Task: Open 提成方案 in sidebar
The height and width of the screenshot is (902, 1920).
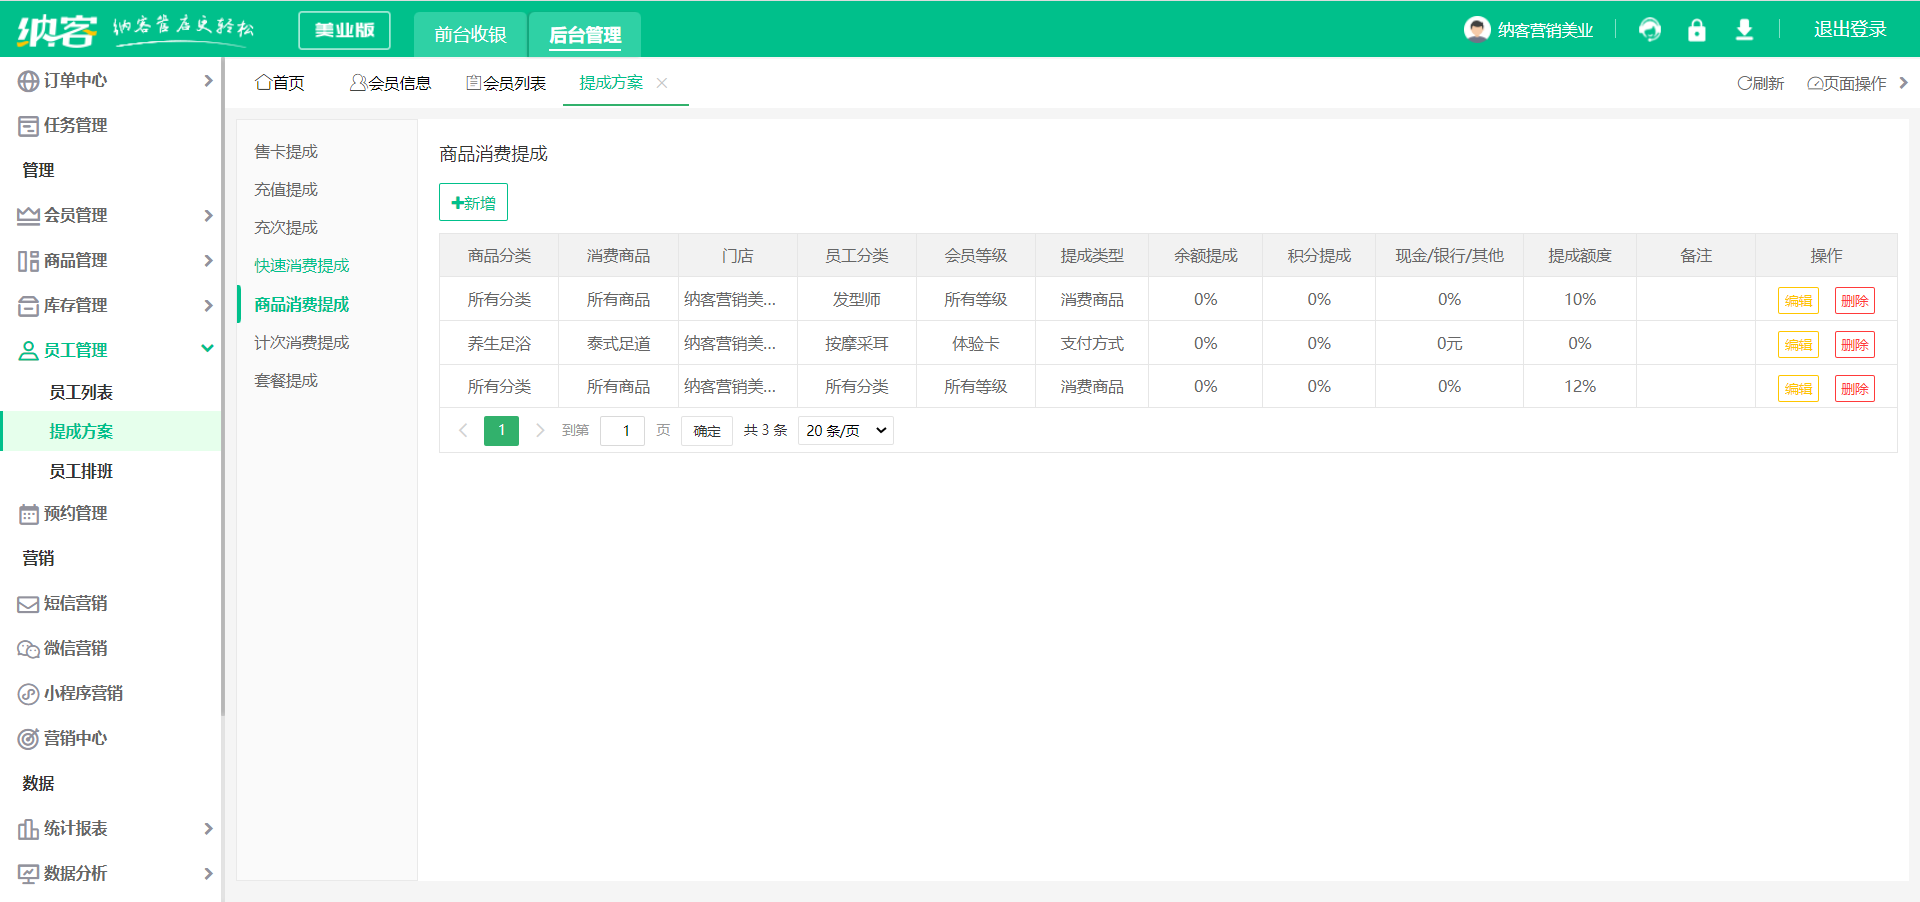Action: point(81,431)
